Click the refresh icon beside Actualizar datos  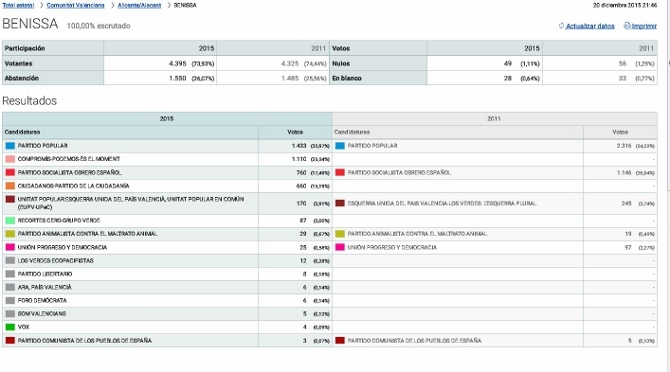tap(561, 26)
